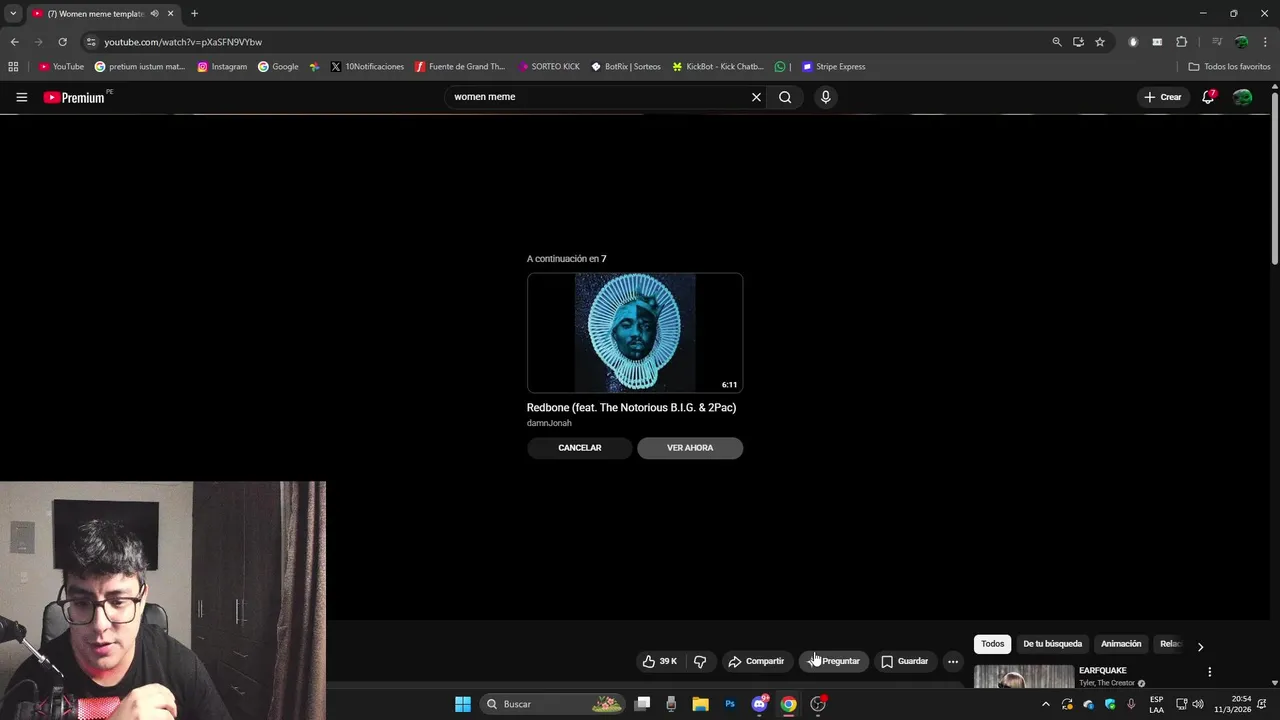Open Chrome from taskbar
Screen dimensions: 1280x720
[x=788, y=704]
